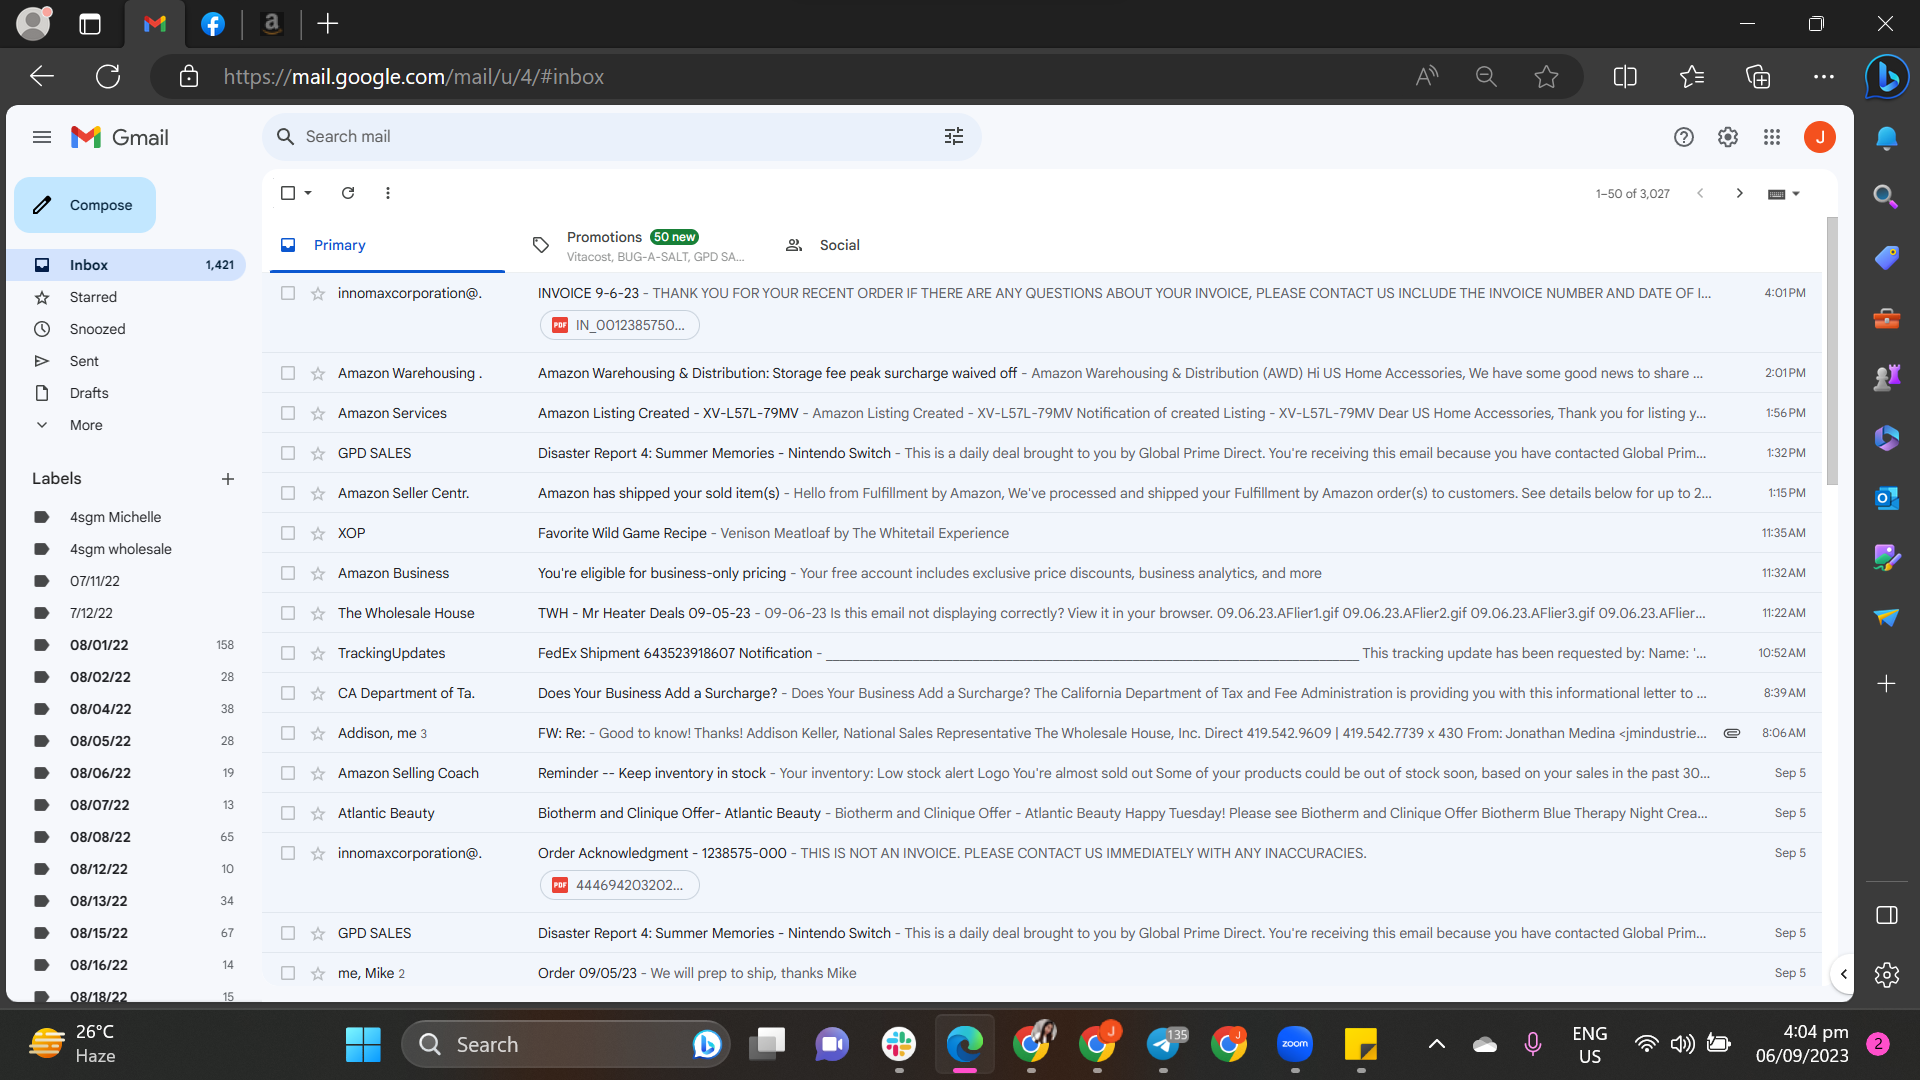Open Gmail settings gear
Image resolution: width=1920 pixels, height=1080 pixels.
pyautogui.click(x=1727, y=137)
